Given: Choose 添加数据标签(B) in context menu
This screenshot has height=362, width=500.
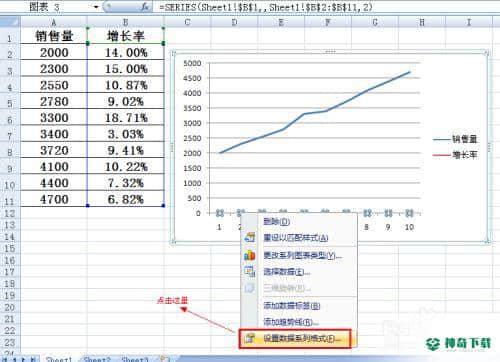Looking at the screenshot, I should [x=292, y=306].
